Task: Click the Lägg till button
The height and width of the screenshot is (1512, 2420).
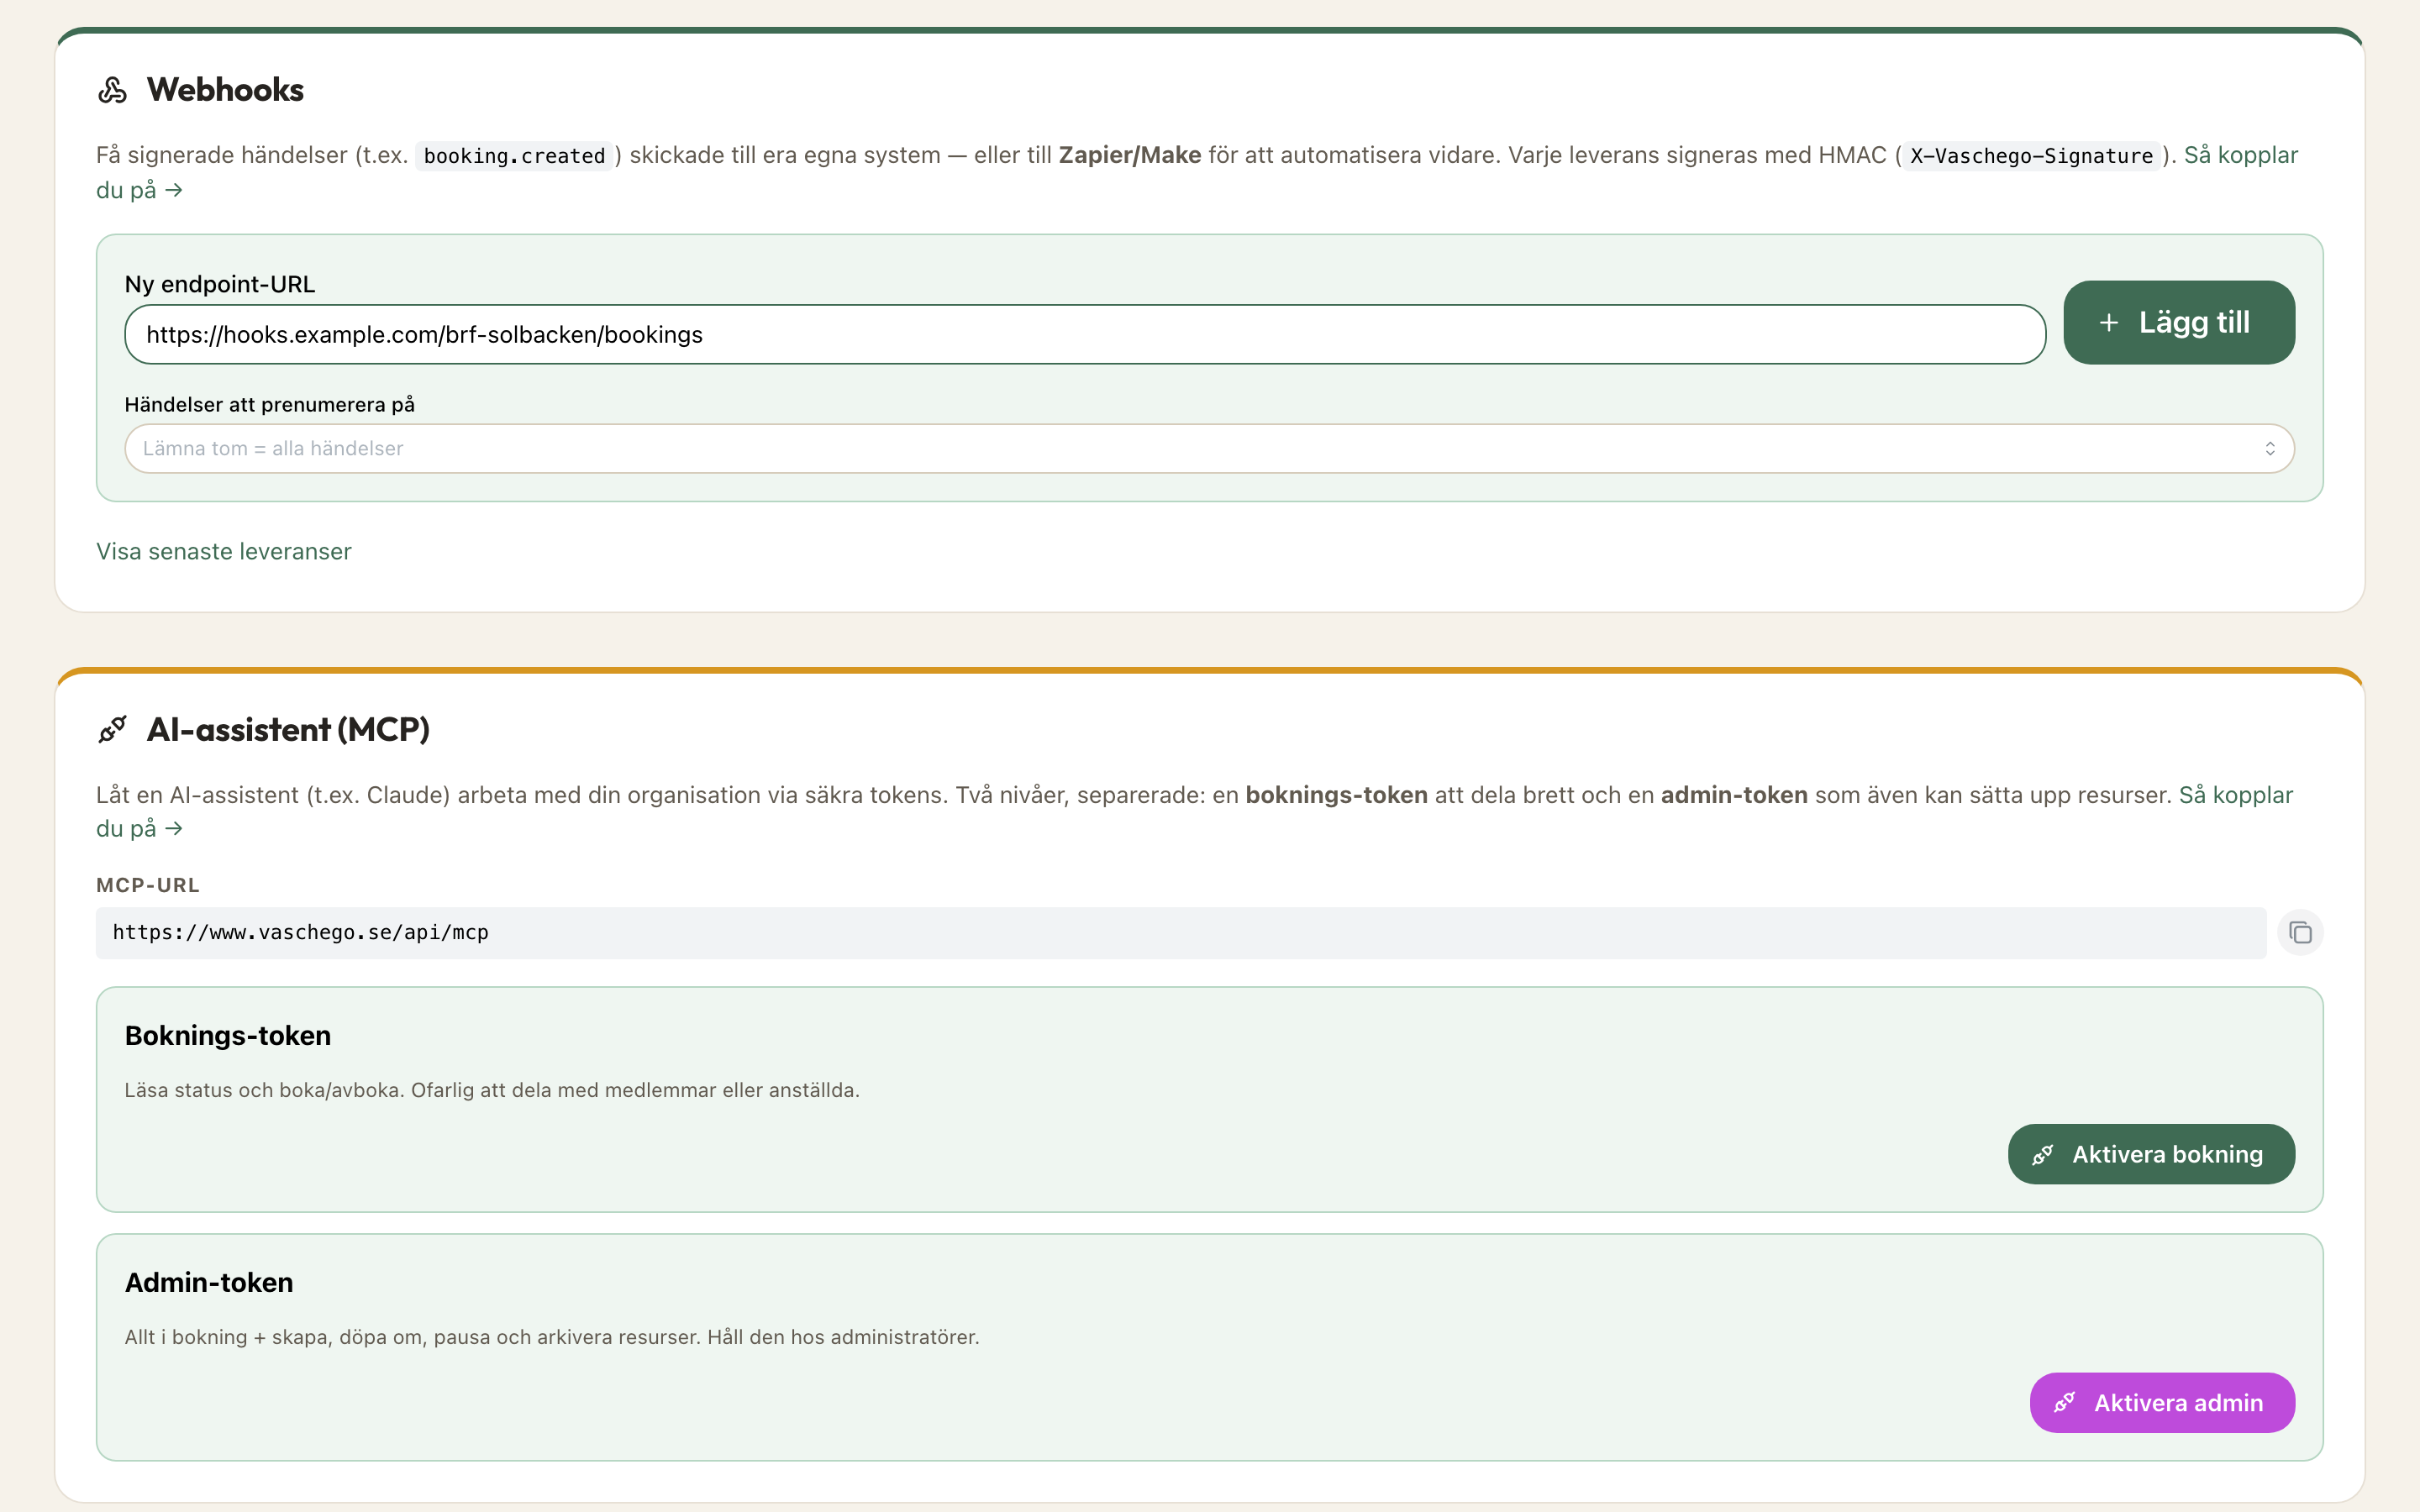Action: tap(2179, 322)
